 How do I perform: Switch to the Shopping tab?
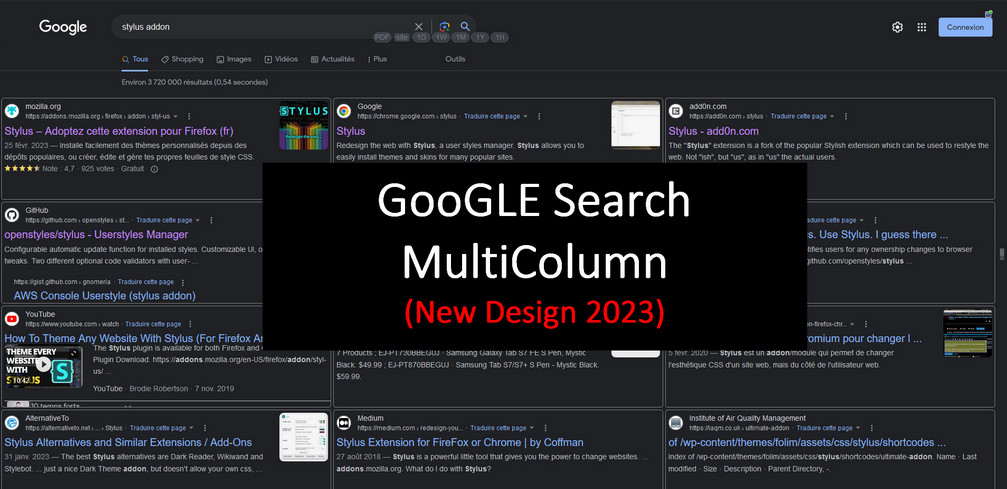182,59
